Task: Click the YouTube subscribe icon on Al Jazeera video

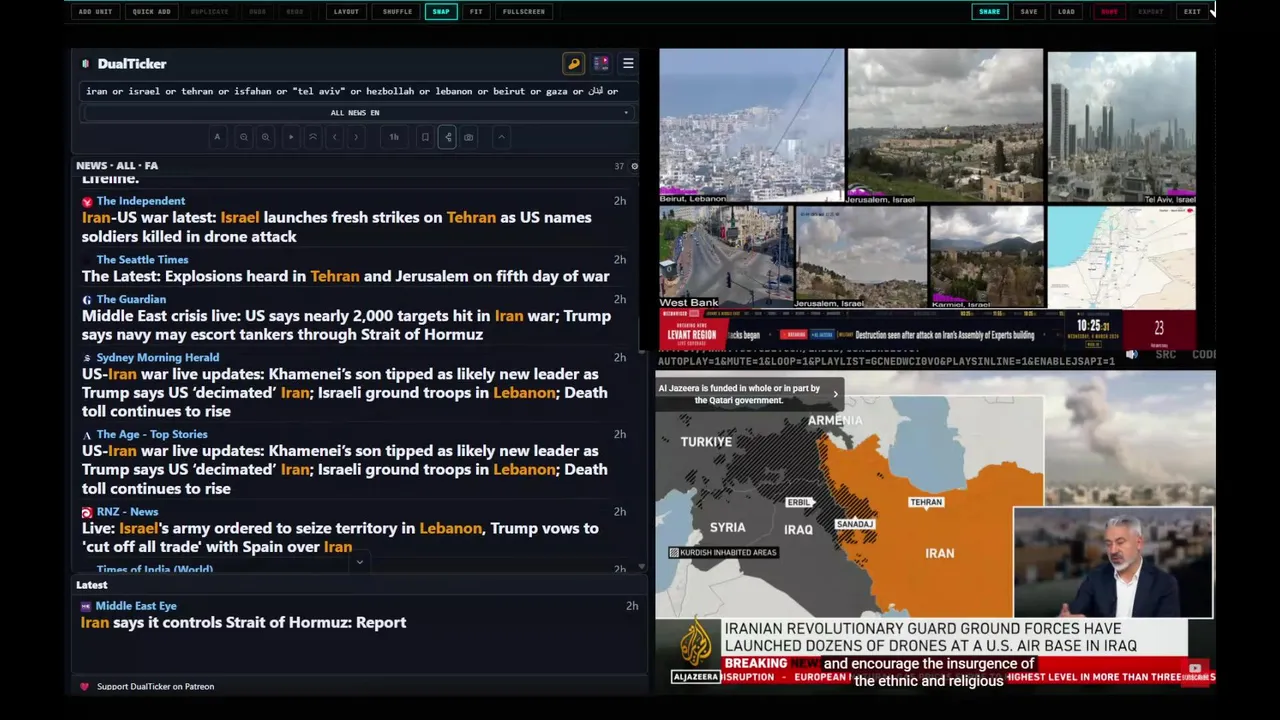Action: tap(1195, 670)
